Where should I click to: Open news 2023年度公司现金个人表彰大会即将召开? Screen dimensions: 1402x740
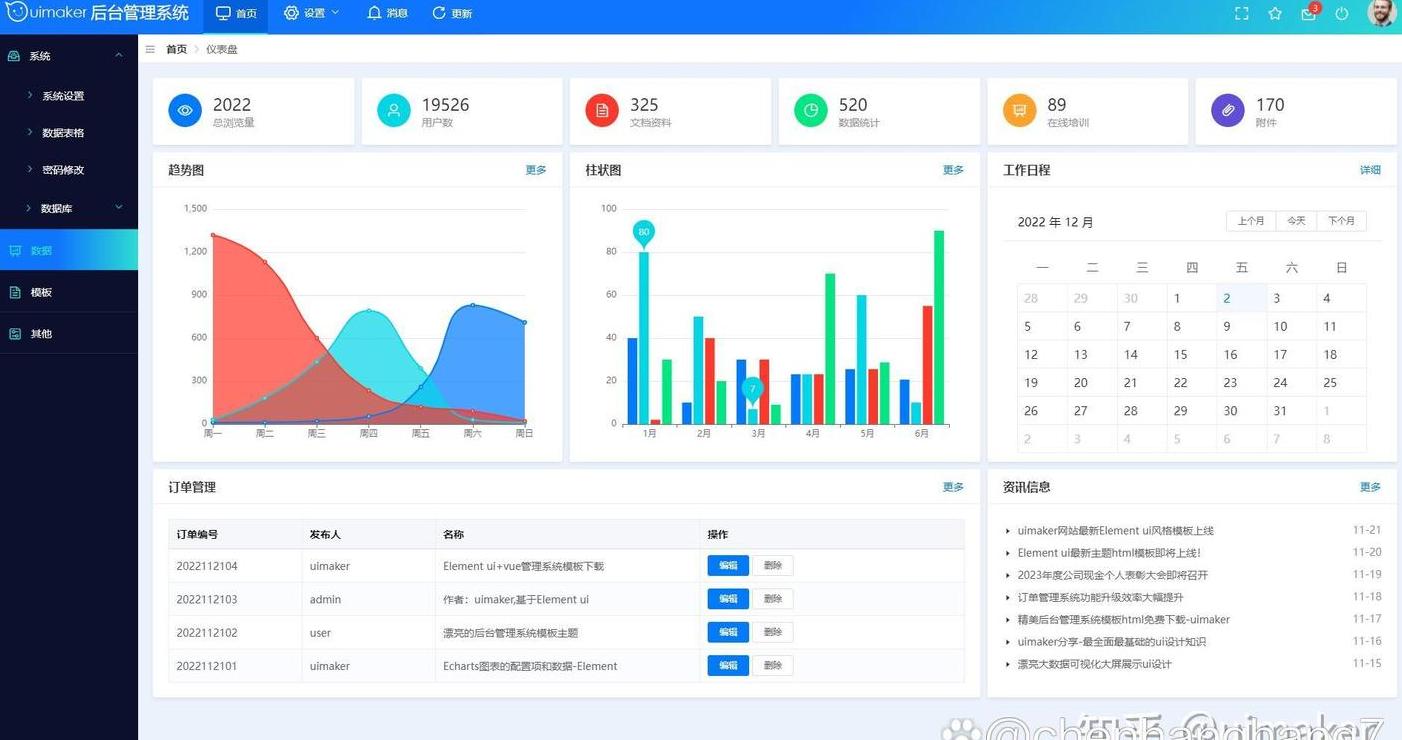click(1113, 575)
